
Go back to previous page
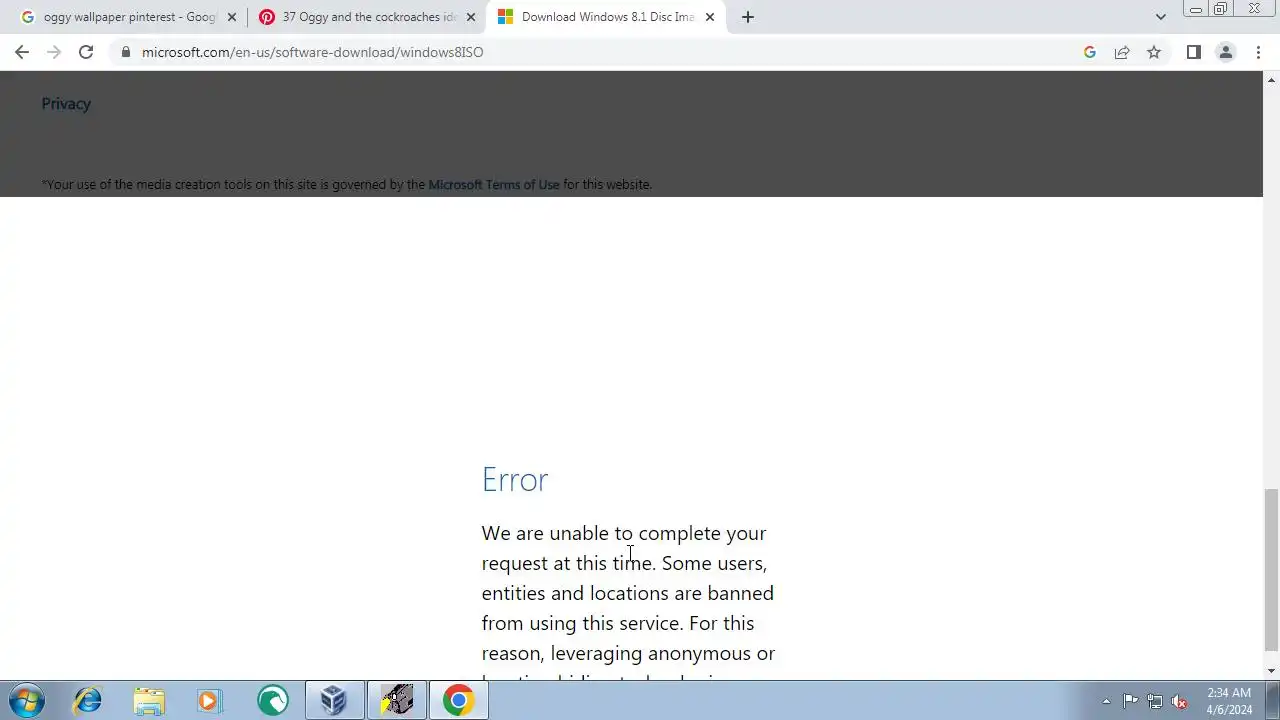point(22,52)
